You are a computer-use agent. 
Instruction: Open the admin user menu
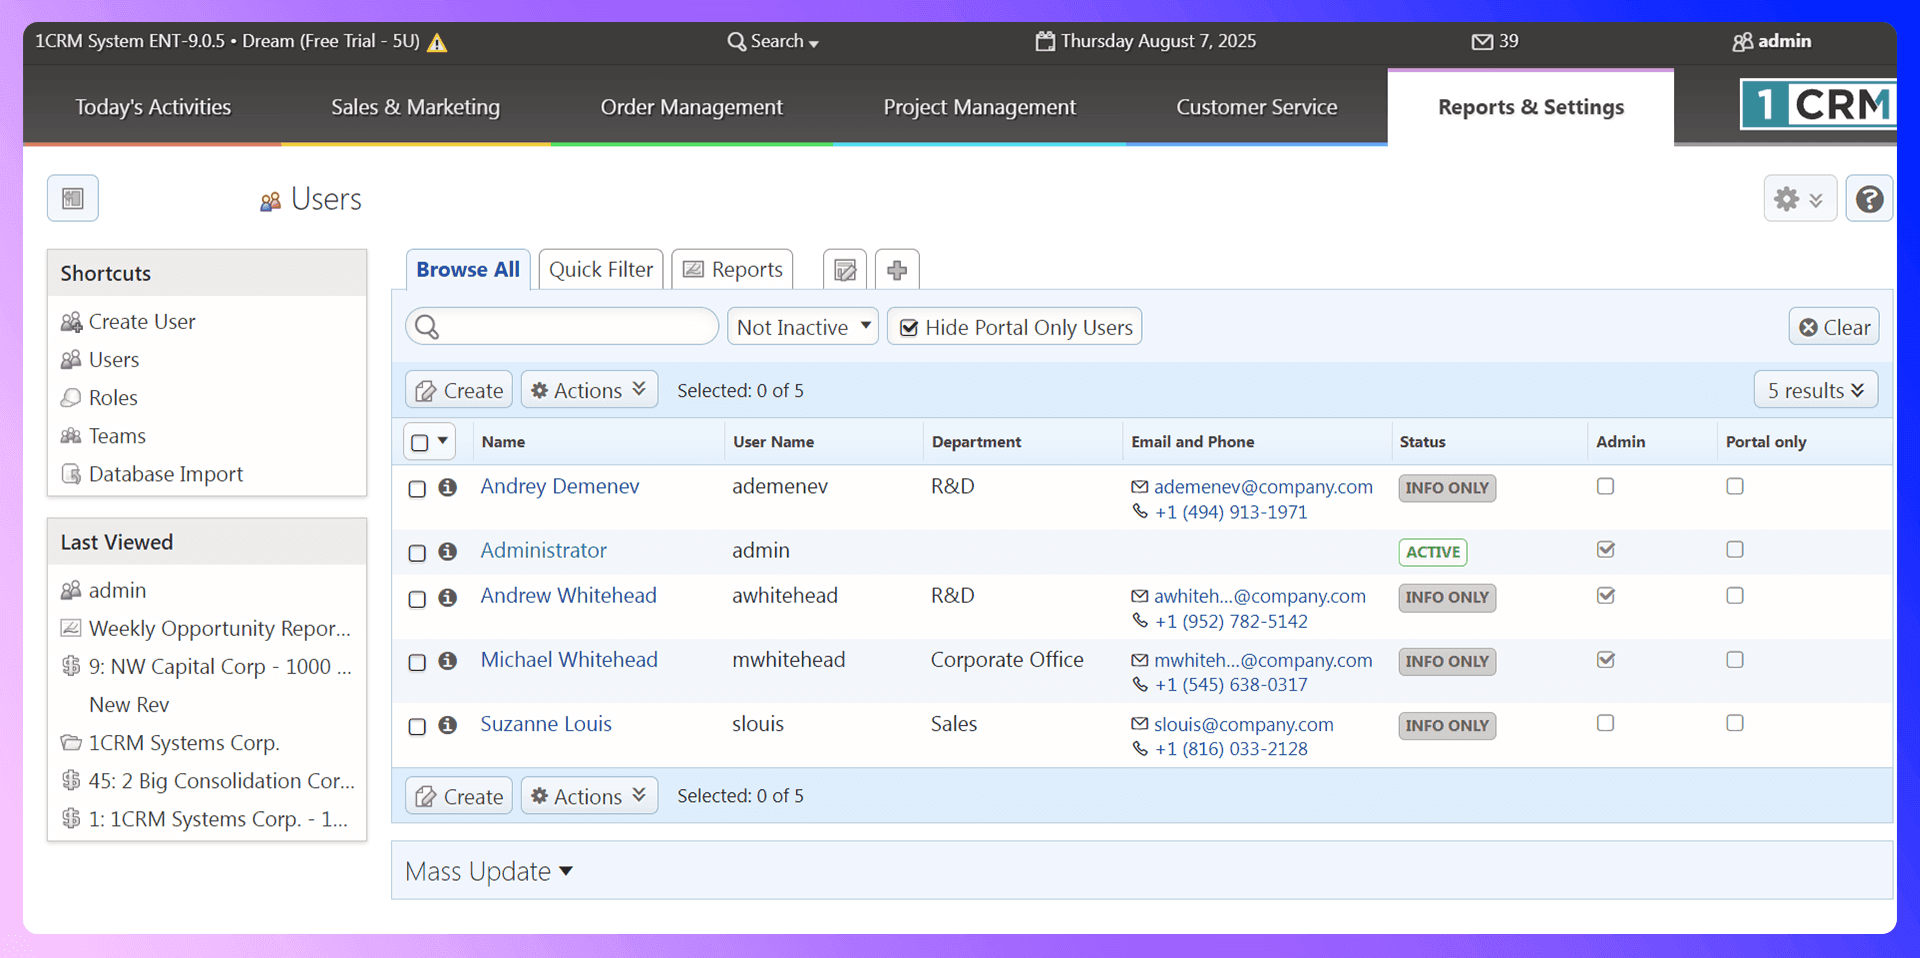pos(1772,41)
